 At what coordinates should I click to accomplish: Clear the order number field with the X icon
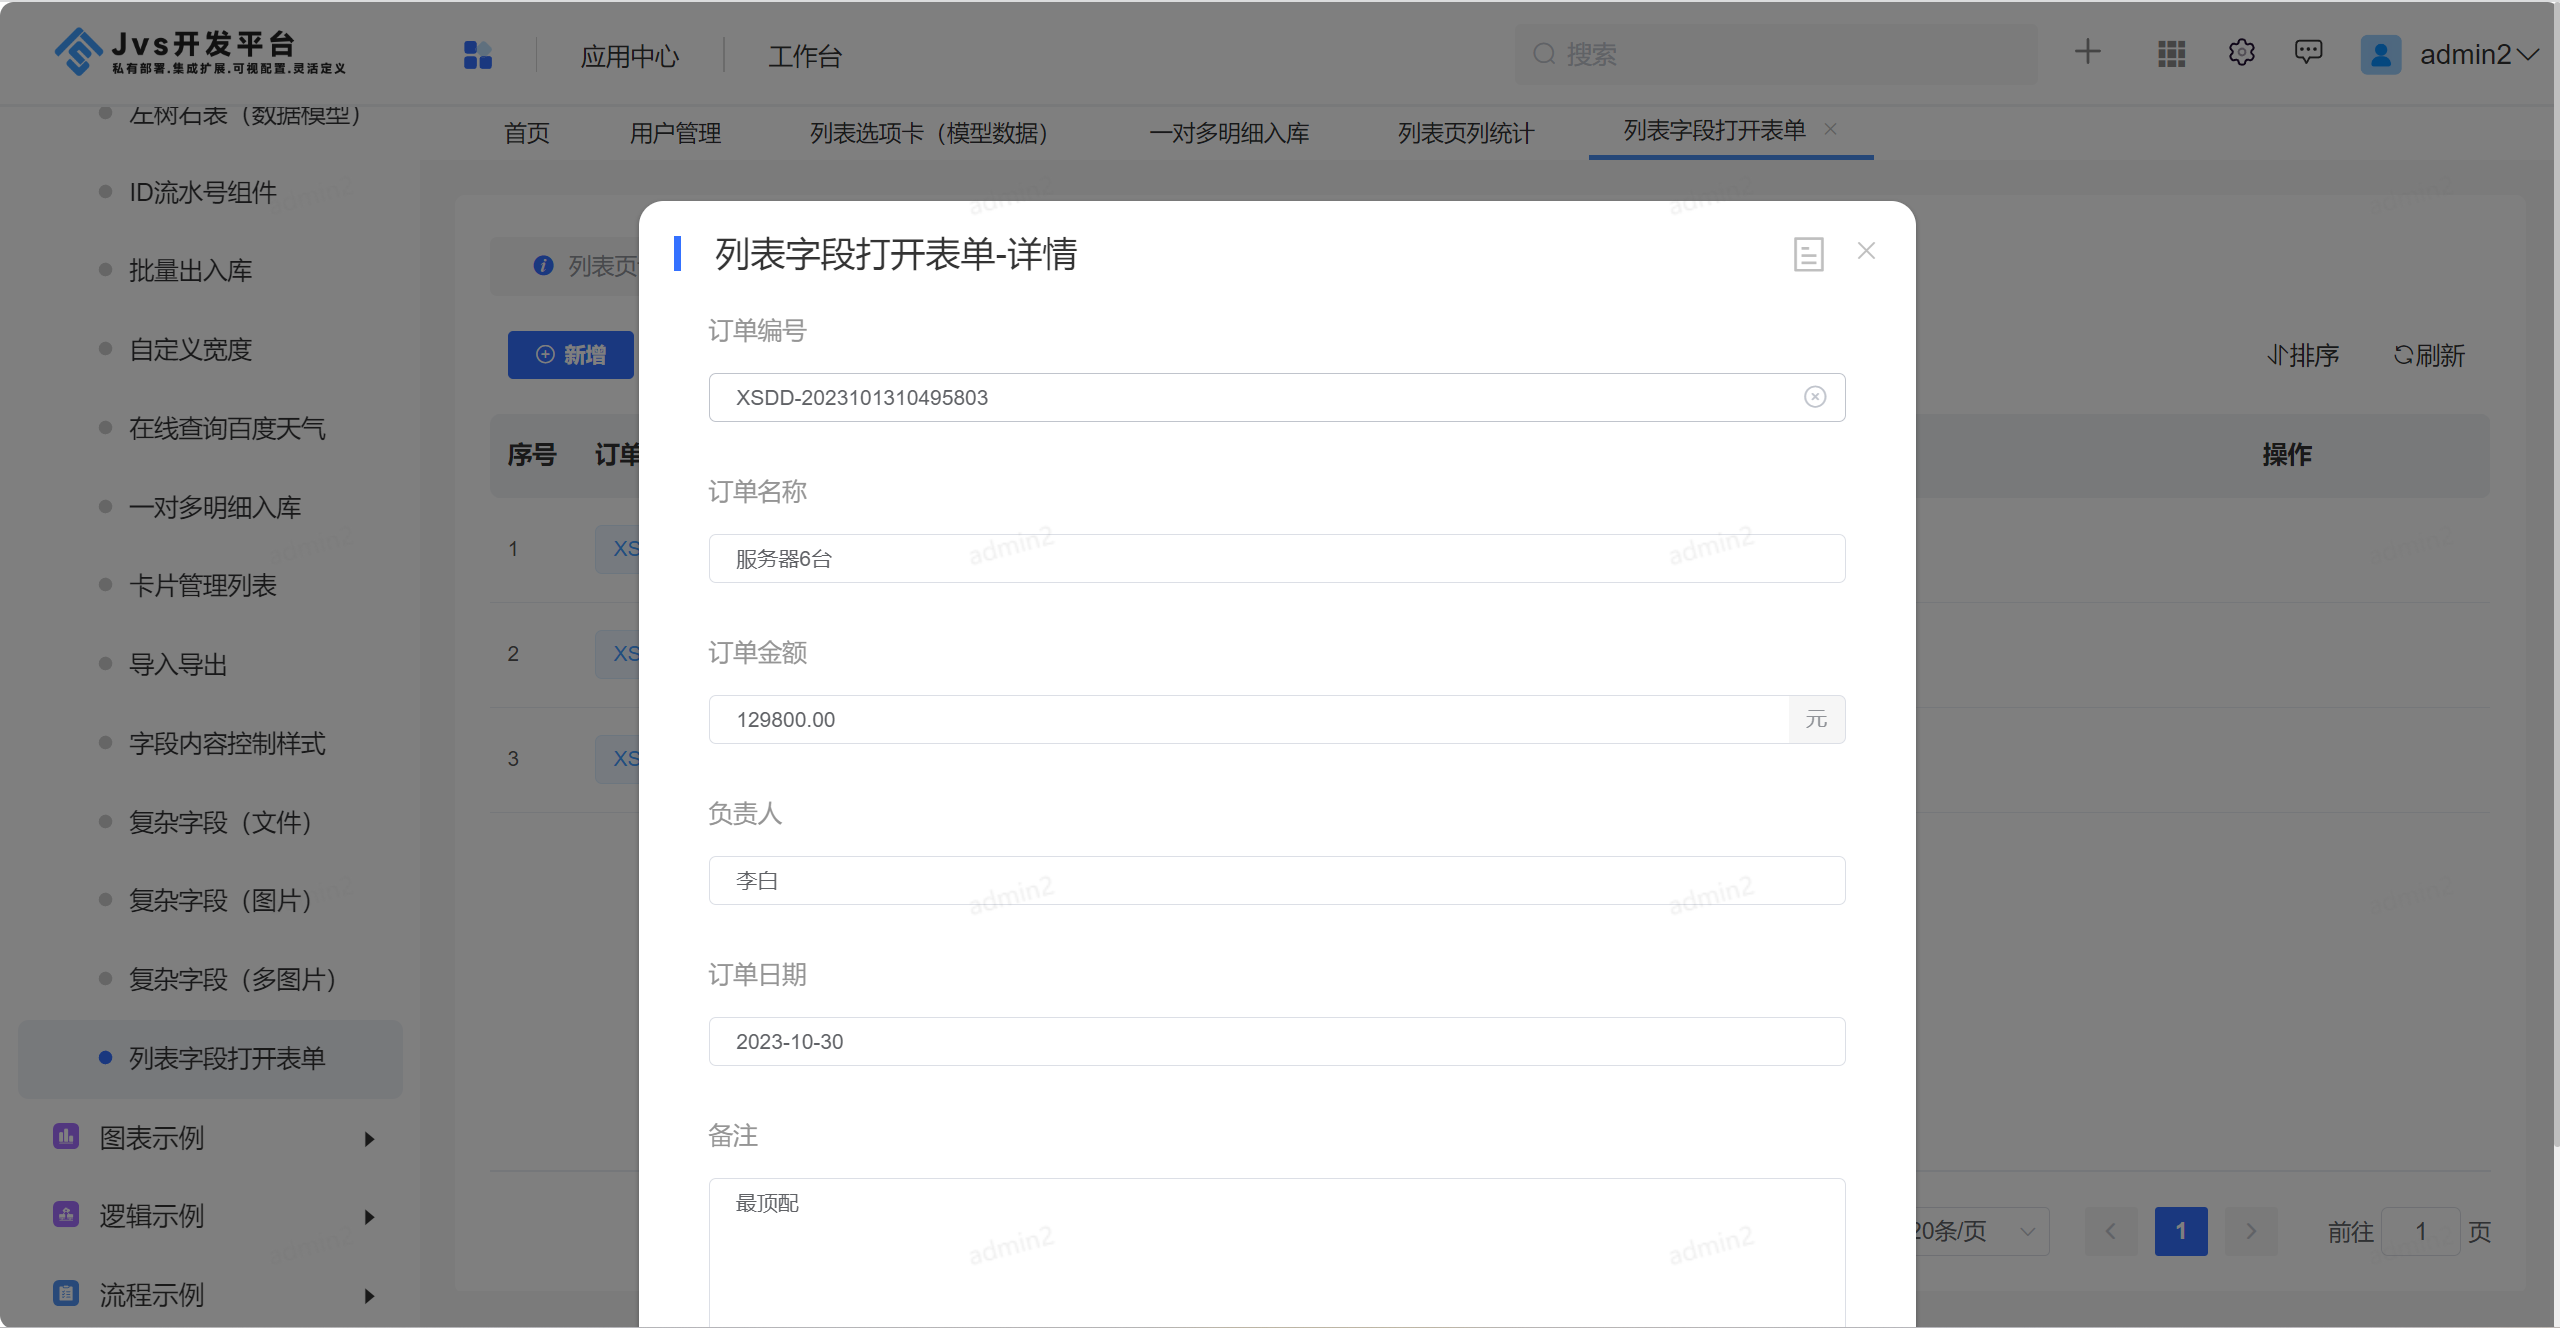[x=1815, y=397]
